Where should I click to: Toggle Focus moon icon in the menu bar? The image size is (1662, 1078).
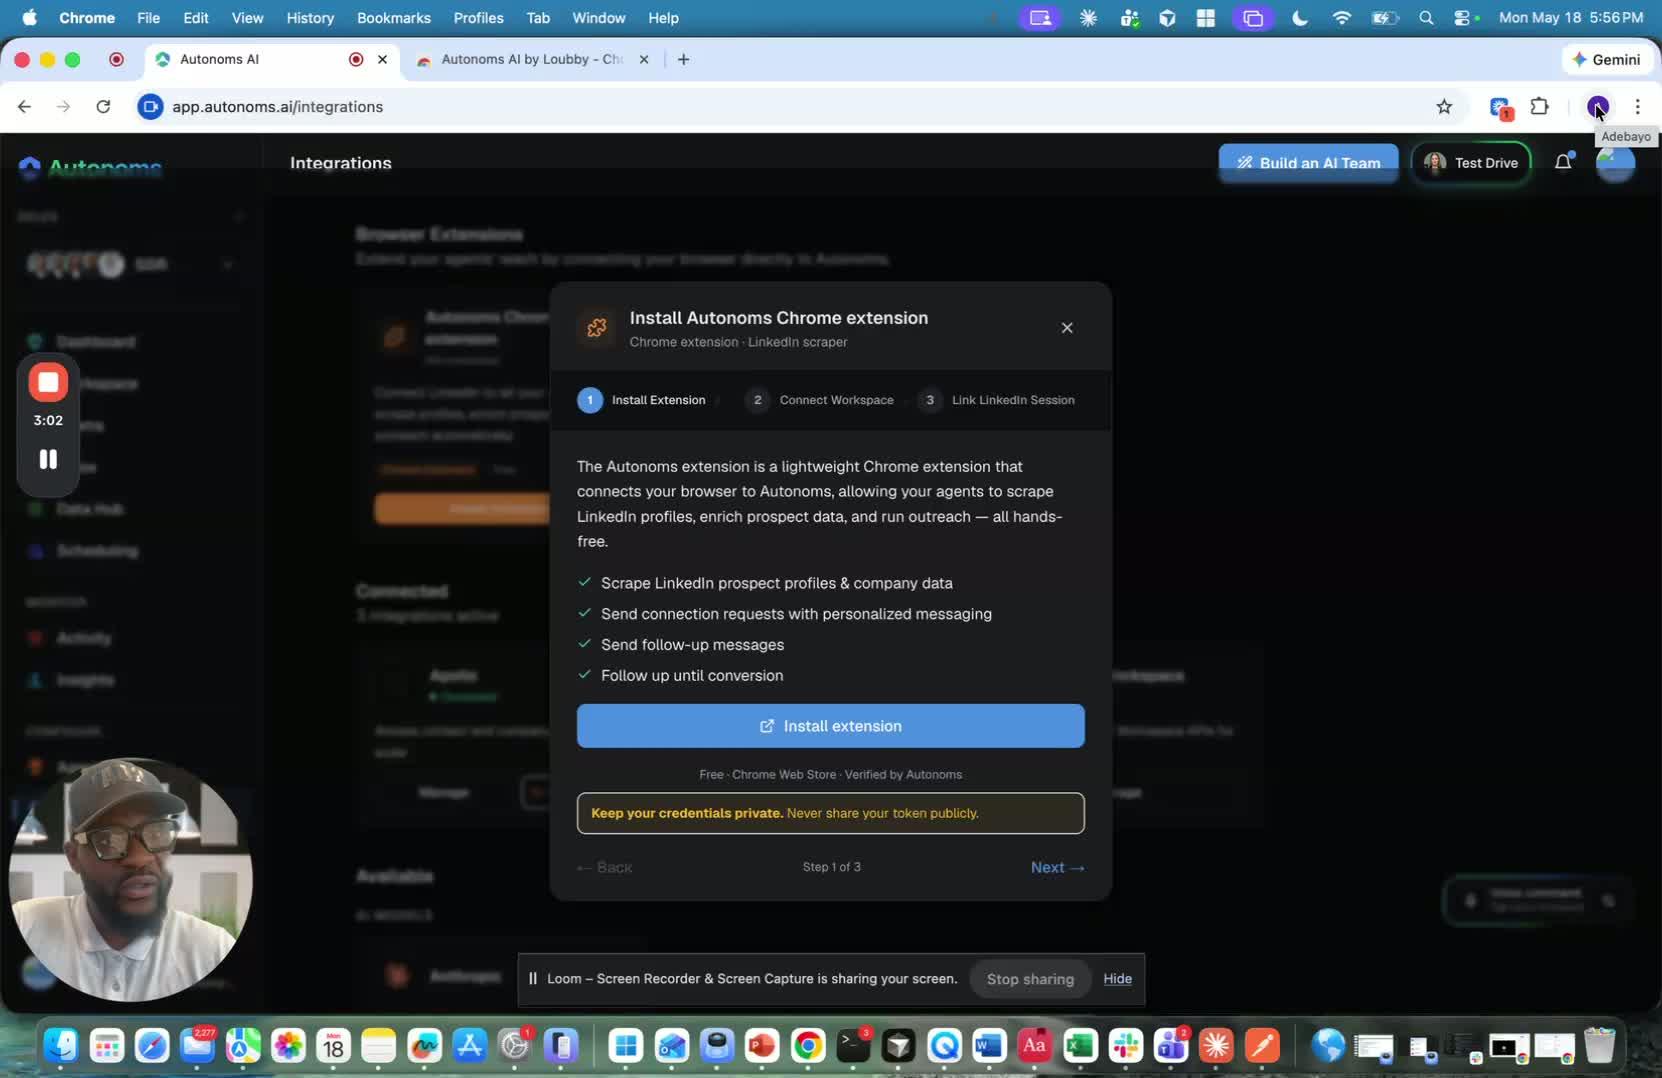click(1300, 17)
